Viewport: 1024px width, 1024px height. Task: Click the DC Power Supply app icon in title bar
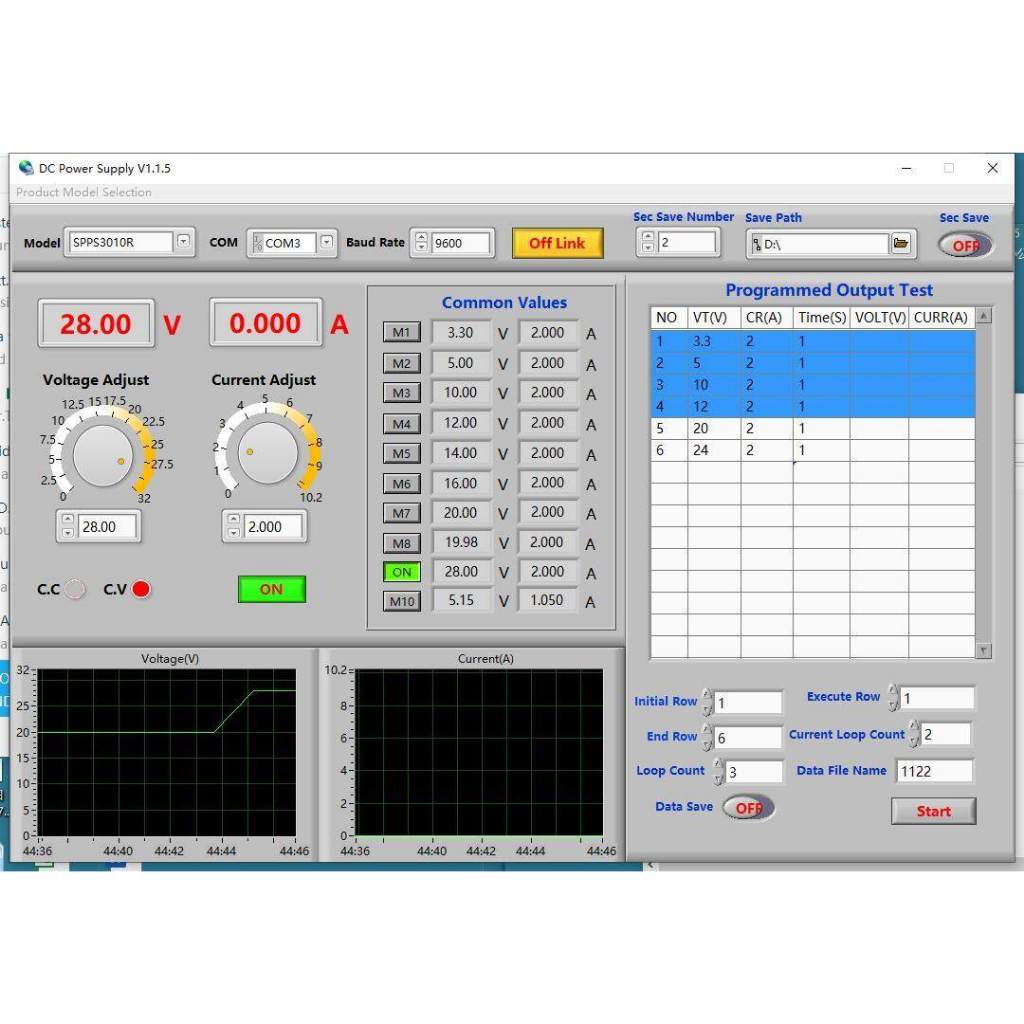tap(26, 168)
